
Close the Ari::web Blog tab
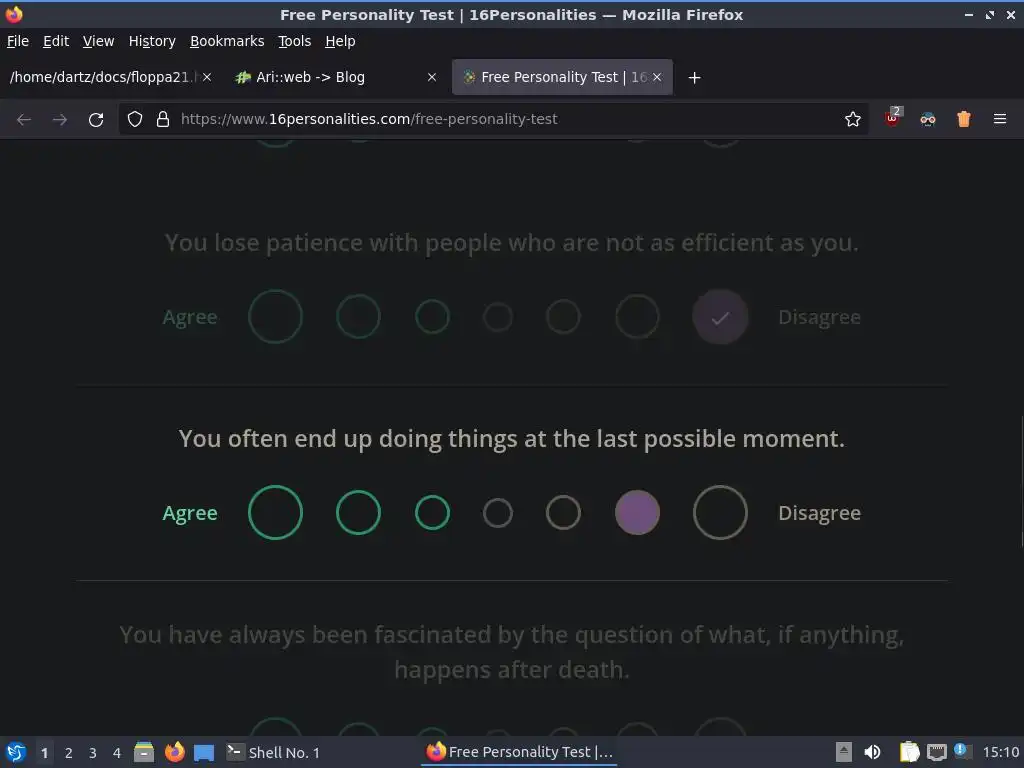(x=432, y=77)
